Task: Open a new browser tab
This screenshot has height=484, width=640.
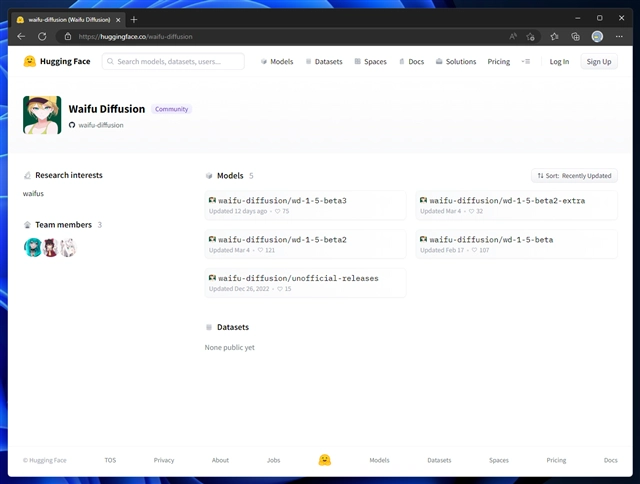Action: tap(134, 19)
